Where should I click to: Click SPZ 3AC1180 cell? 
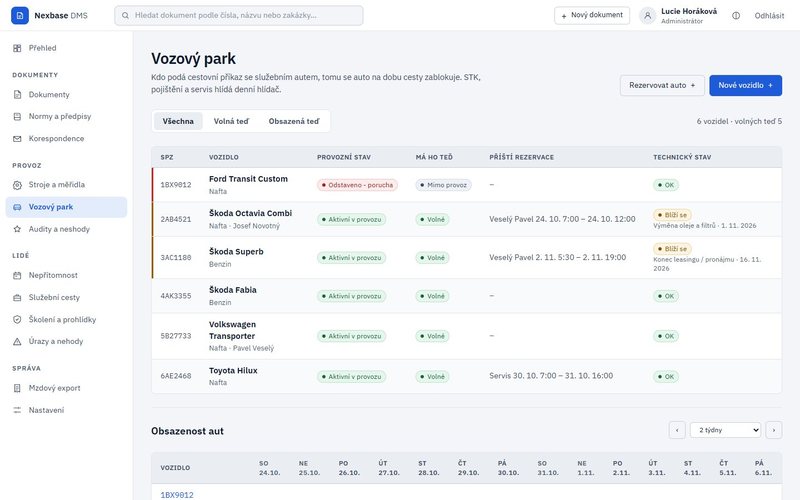(x=176, y=258)
